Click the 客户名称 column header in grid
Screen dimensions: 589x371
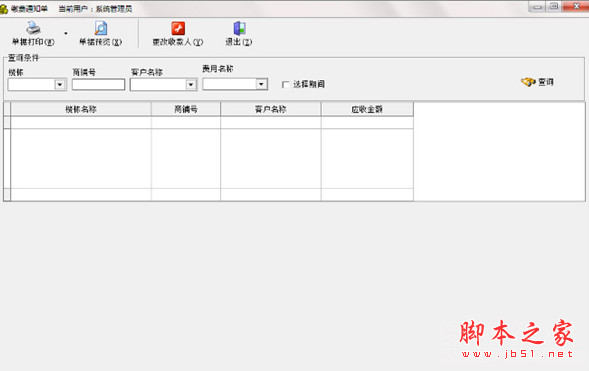point(271,109)
